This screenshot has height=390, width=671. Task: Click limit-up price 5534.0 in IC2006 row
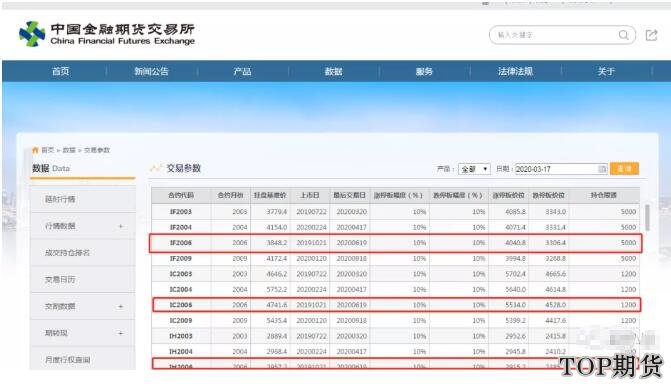point(516,305)
